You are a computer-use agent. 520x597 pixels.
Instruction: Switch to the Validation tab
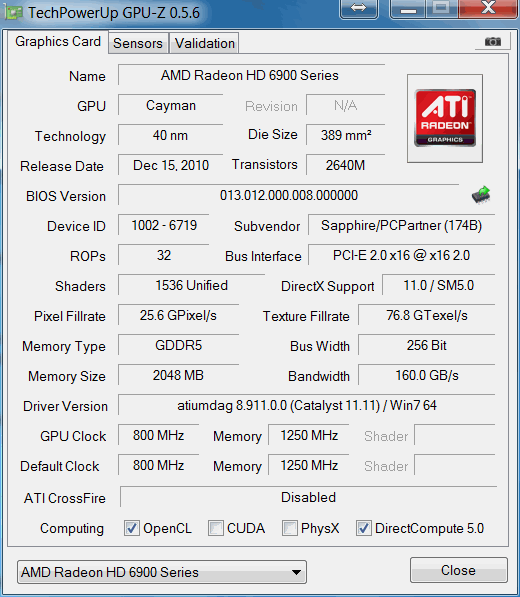point(204,43)
